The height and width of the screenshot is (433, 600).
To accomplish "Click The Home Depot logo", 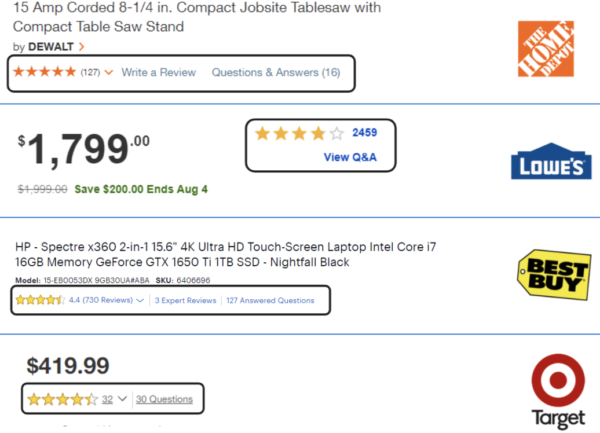I will [546, 49].
